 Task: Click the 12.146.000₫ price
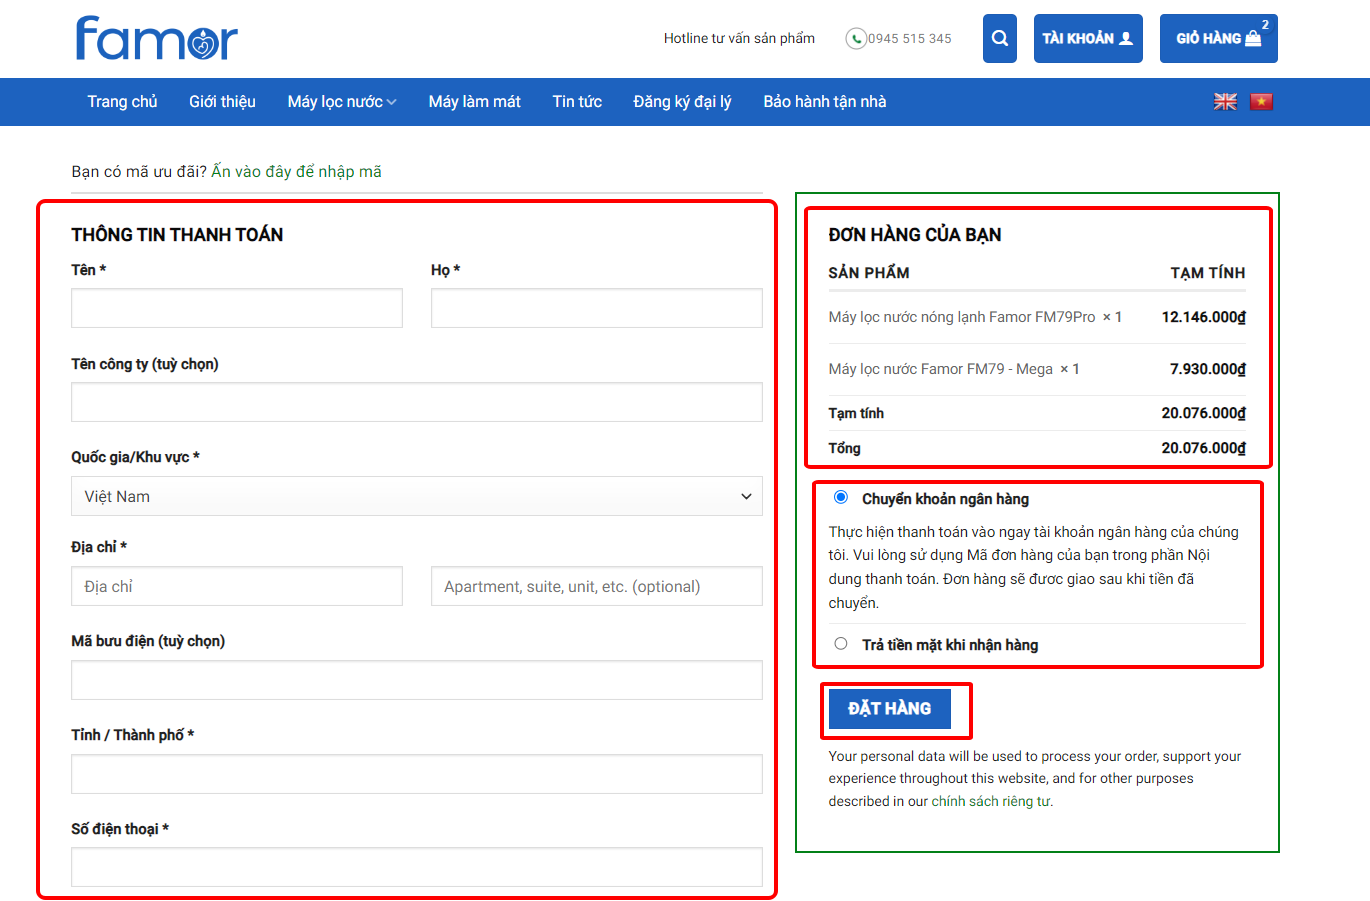coord(1204,317)
